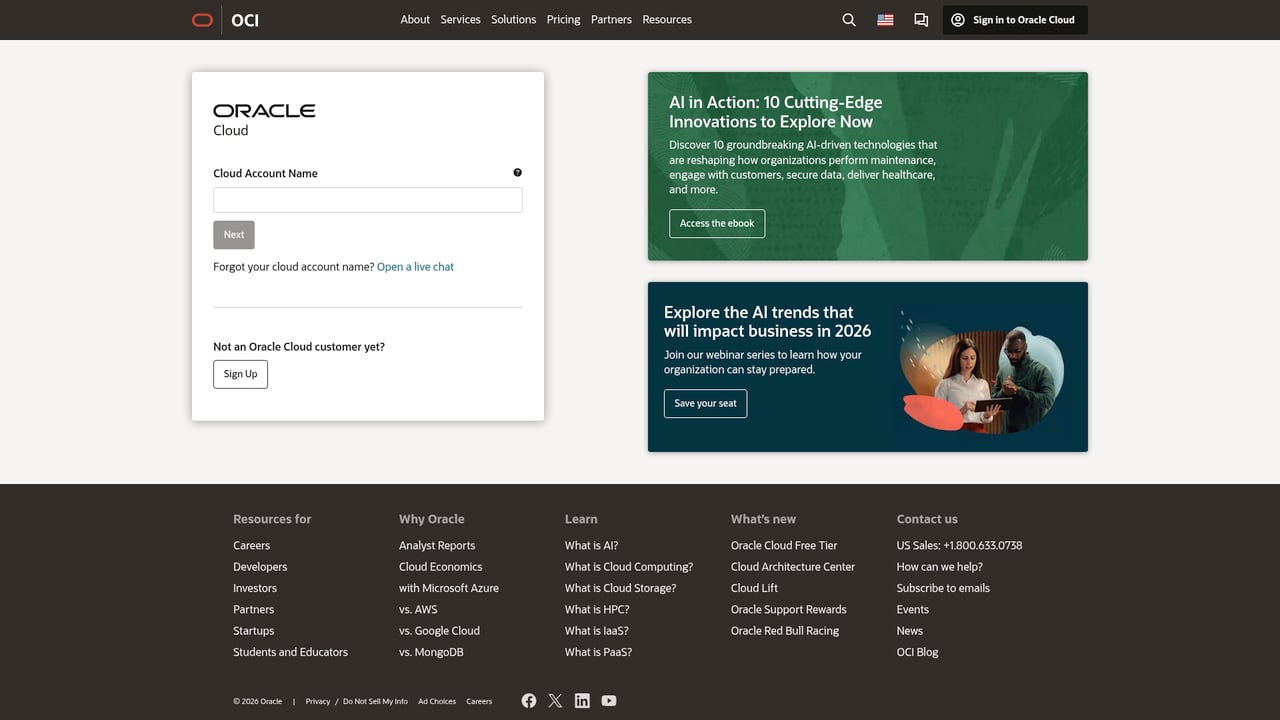Select Partners in the top menu
The width and height of the screenshot is (1280, 720).
pyautogui.click(x=611, y=19)
